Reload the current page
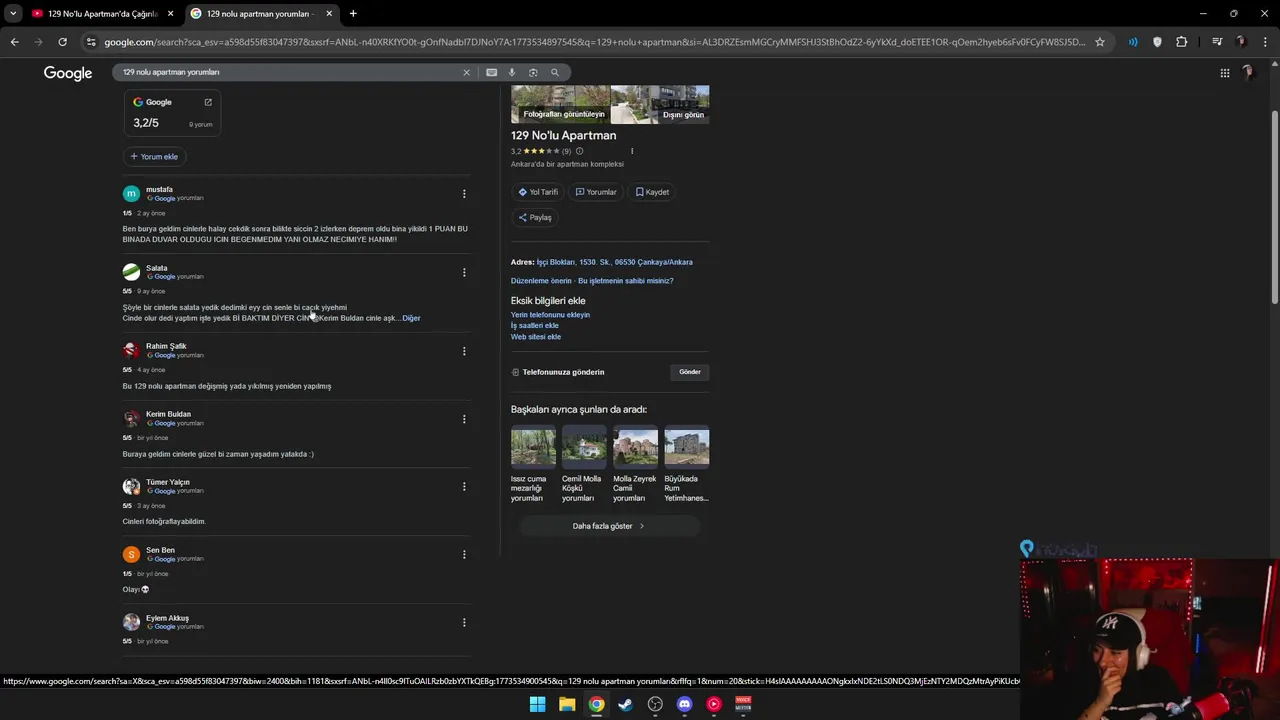 point(62,42)
